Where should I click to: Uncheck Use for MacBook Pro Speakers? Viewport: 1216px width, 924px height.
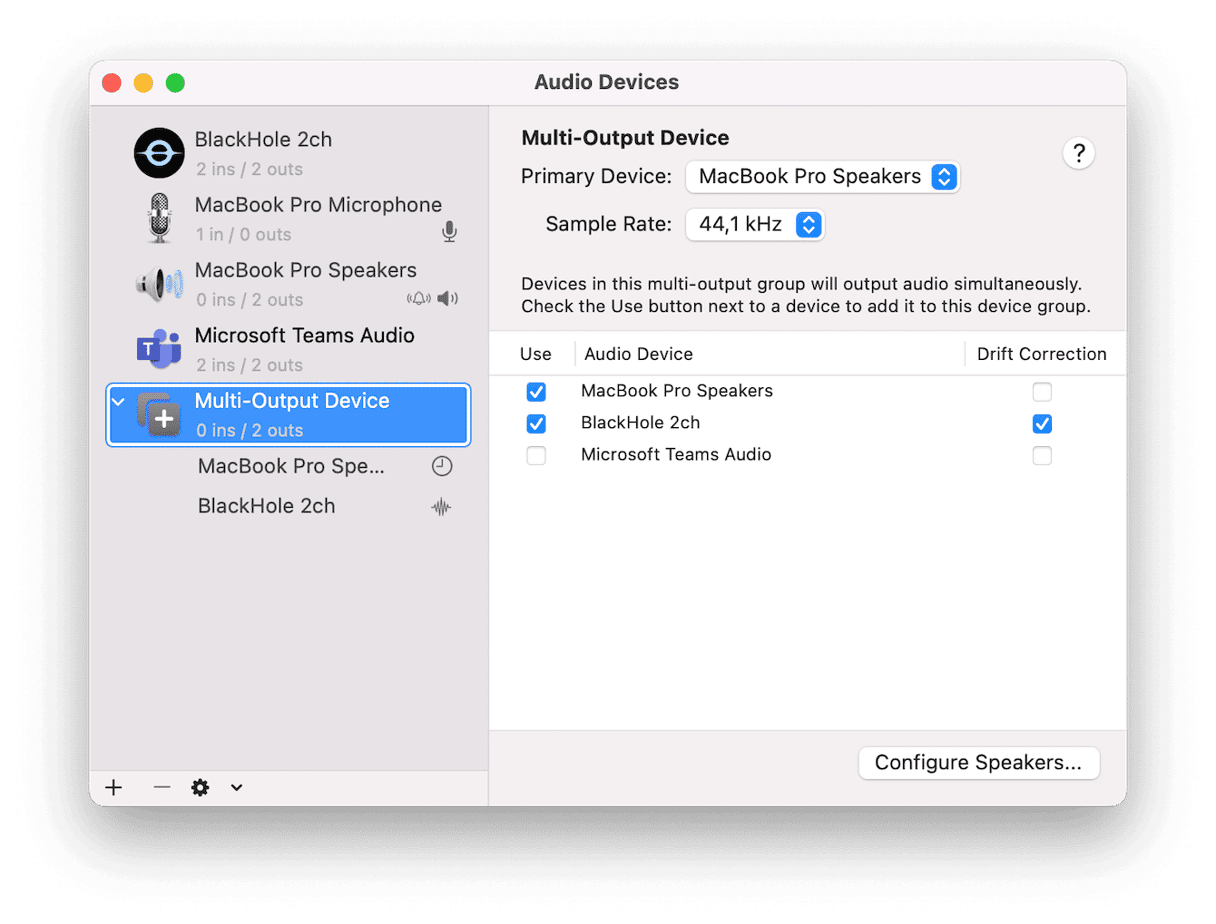pos(536,392)
